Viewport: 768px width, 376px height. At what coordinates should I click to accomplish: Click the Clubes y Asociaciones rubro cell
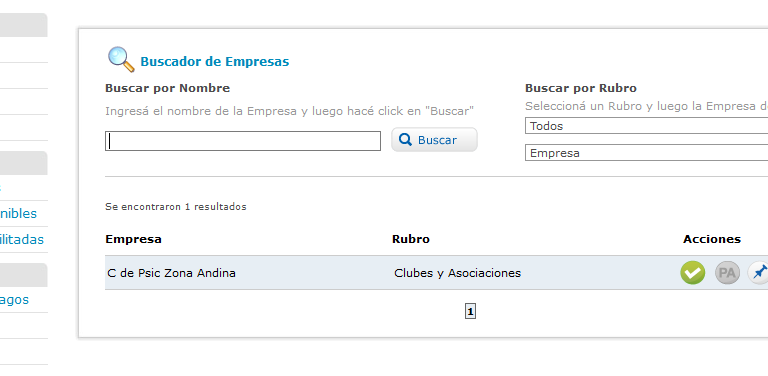(x=457, y=273)
